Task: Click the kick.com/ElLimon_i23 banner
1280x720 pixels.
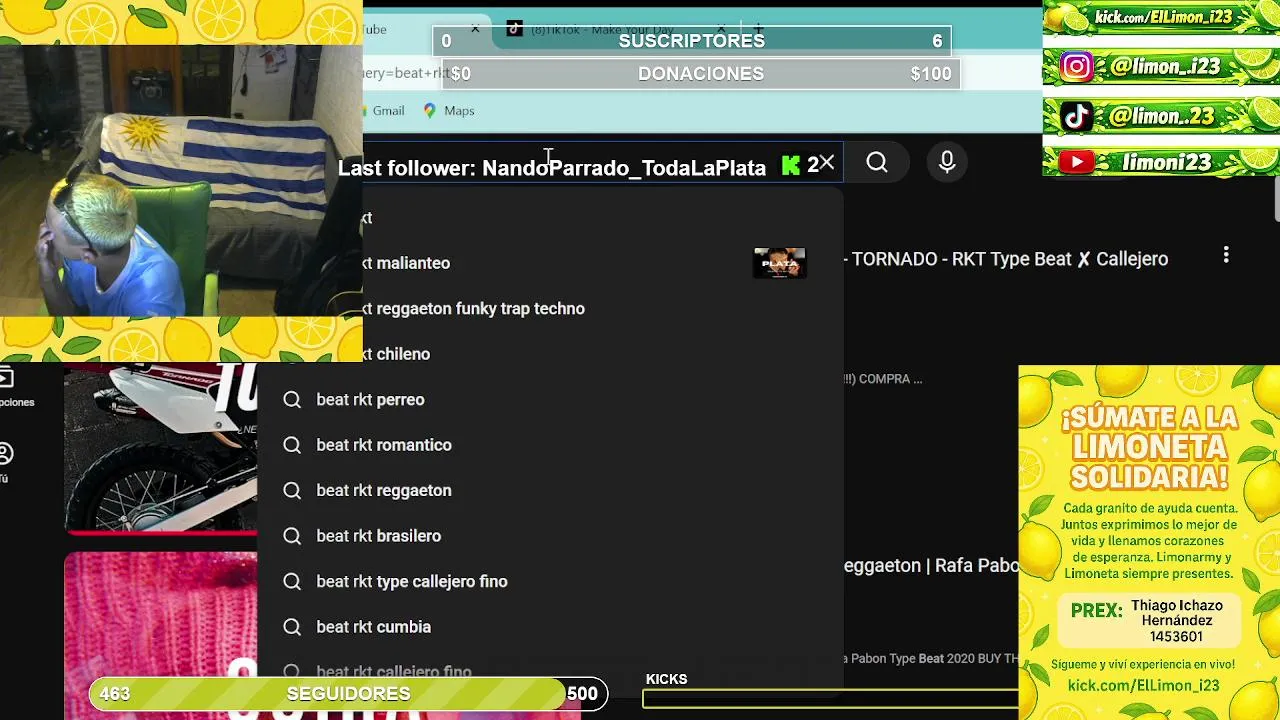Action: [1161, 18]
